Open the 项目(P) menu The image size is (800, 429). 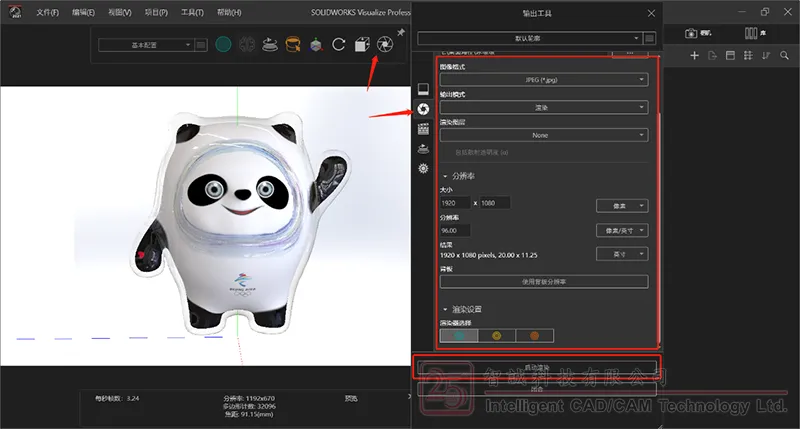click(156, 12)
